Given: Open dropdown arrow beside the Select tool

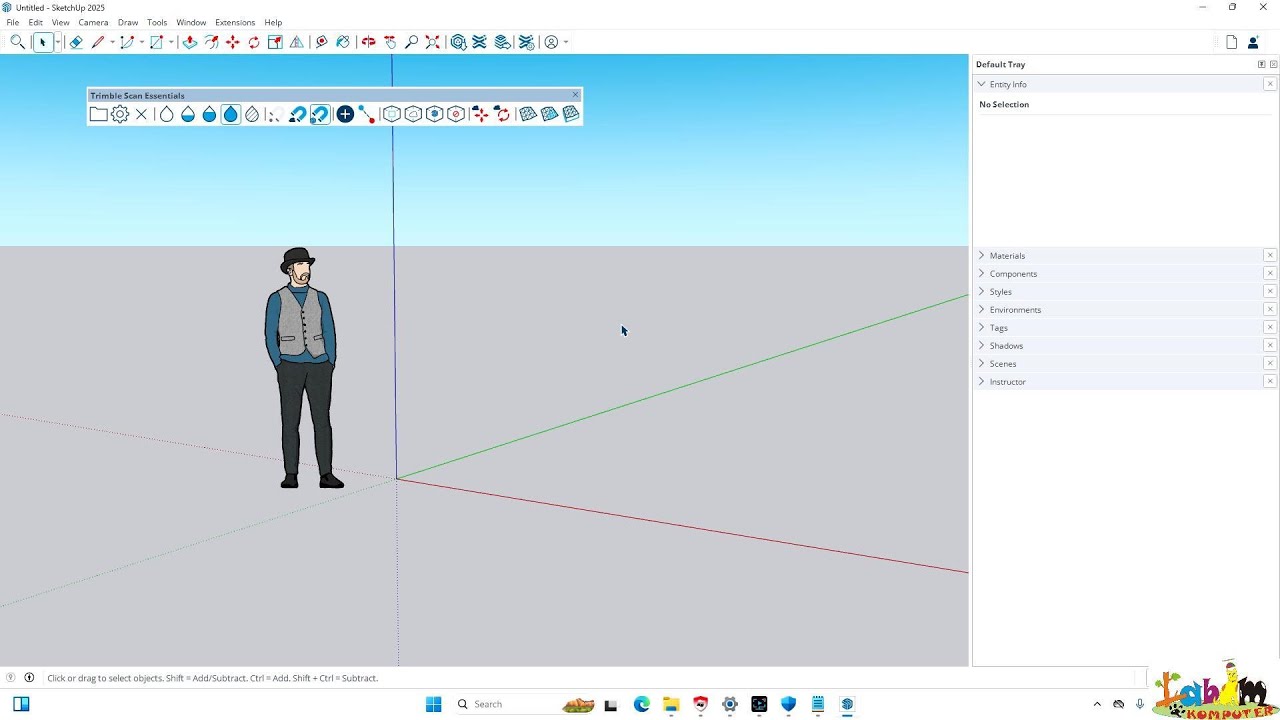Looking at the screenshot, I should coord(57,42).
